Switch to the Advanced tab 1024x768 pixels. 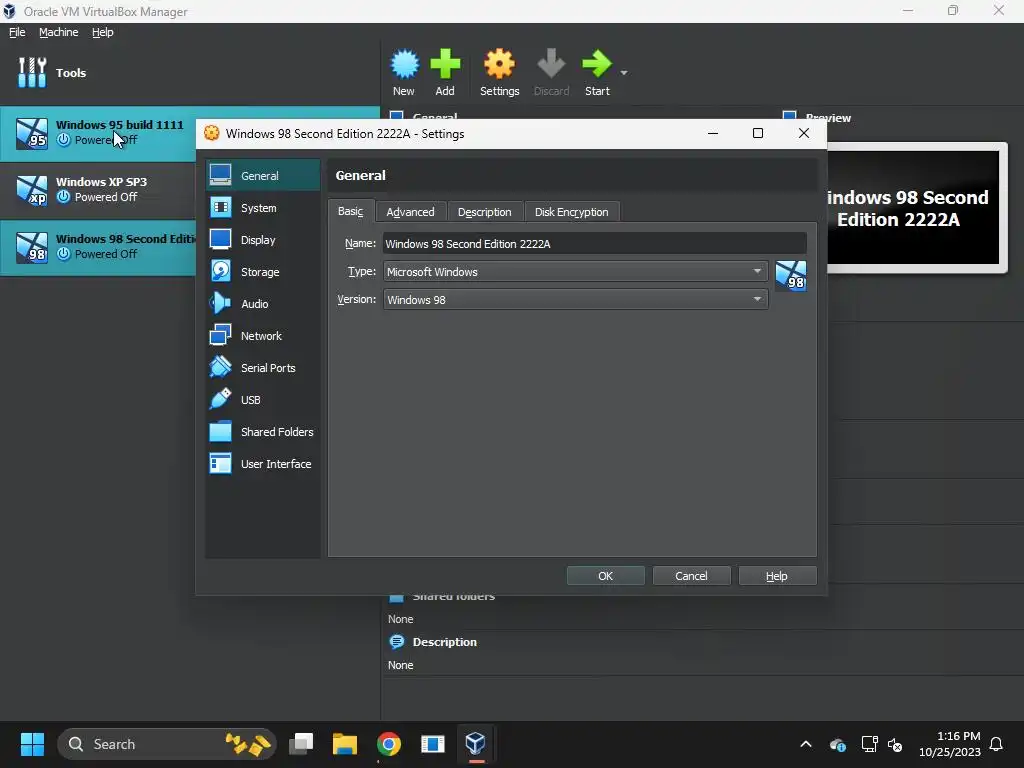[x=411, y=212]
